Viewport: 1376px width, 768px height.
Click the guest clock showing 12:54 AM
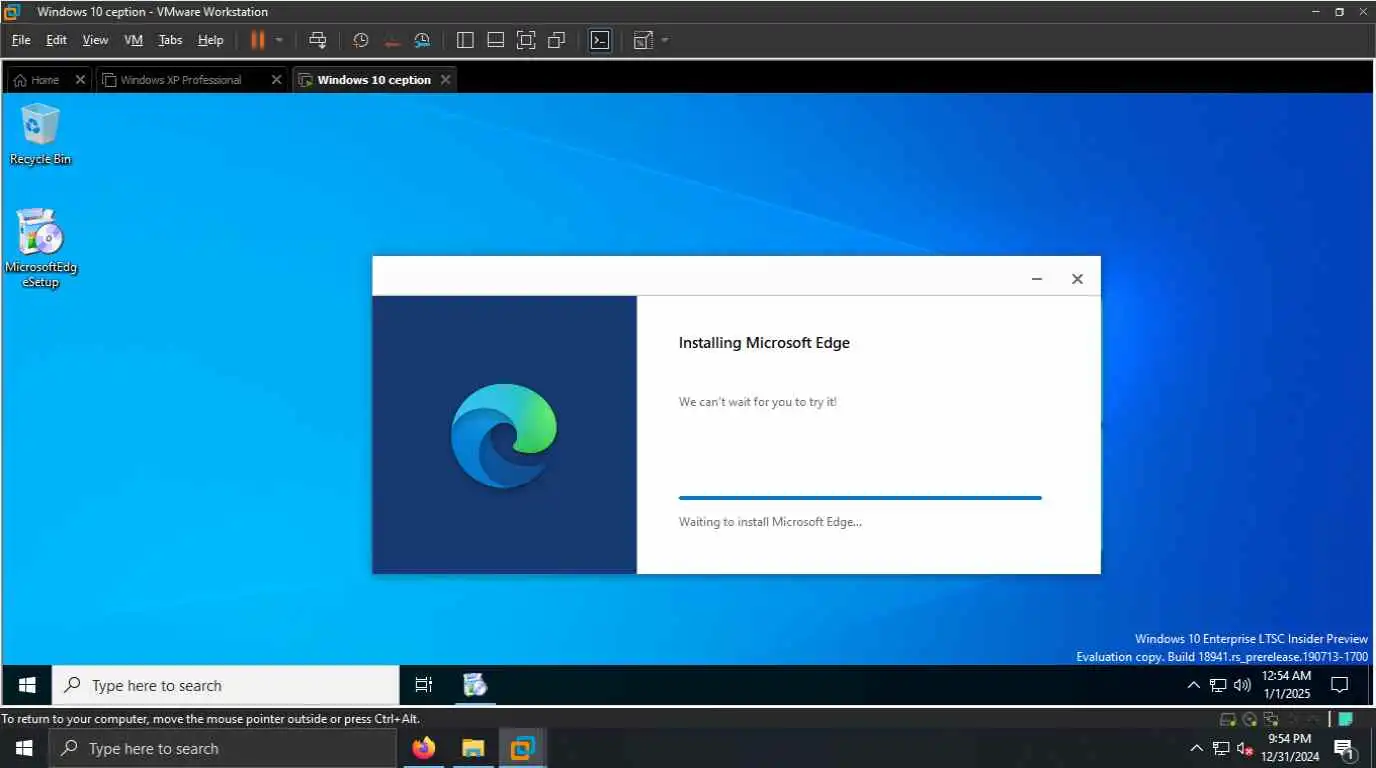[x=1286, y=685]
